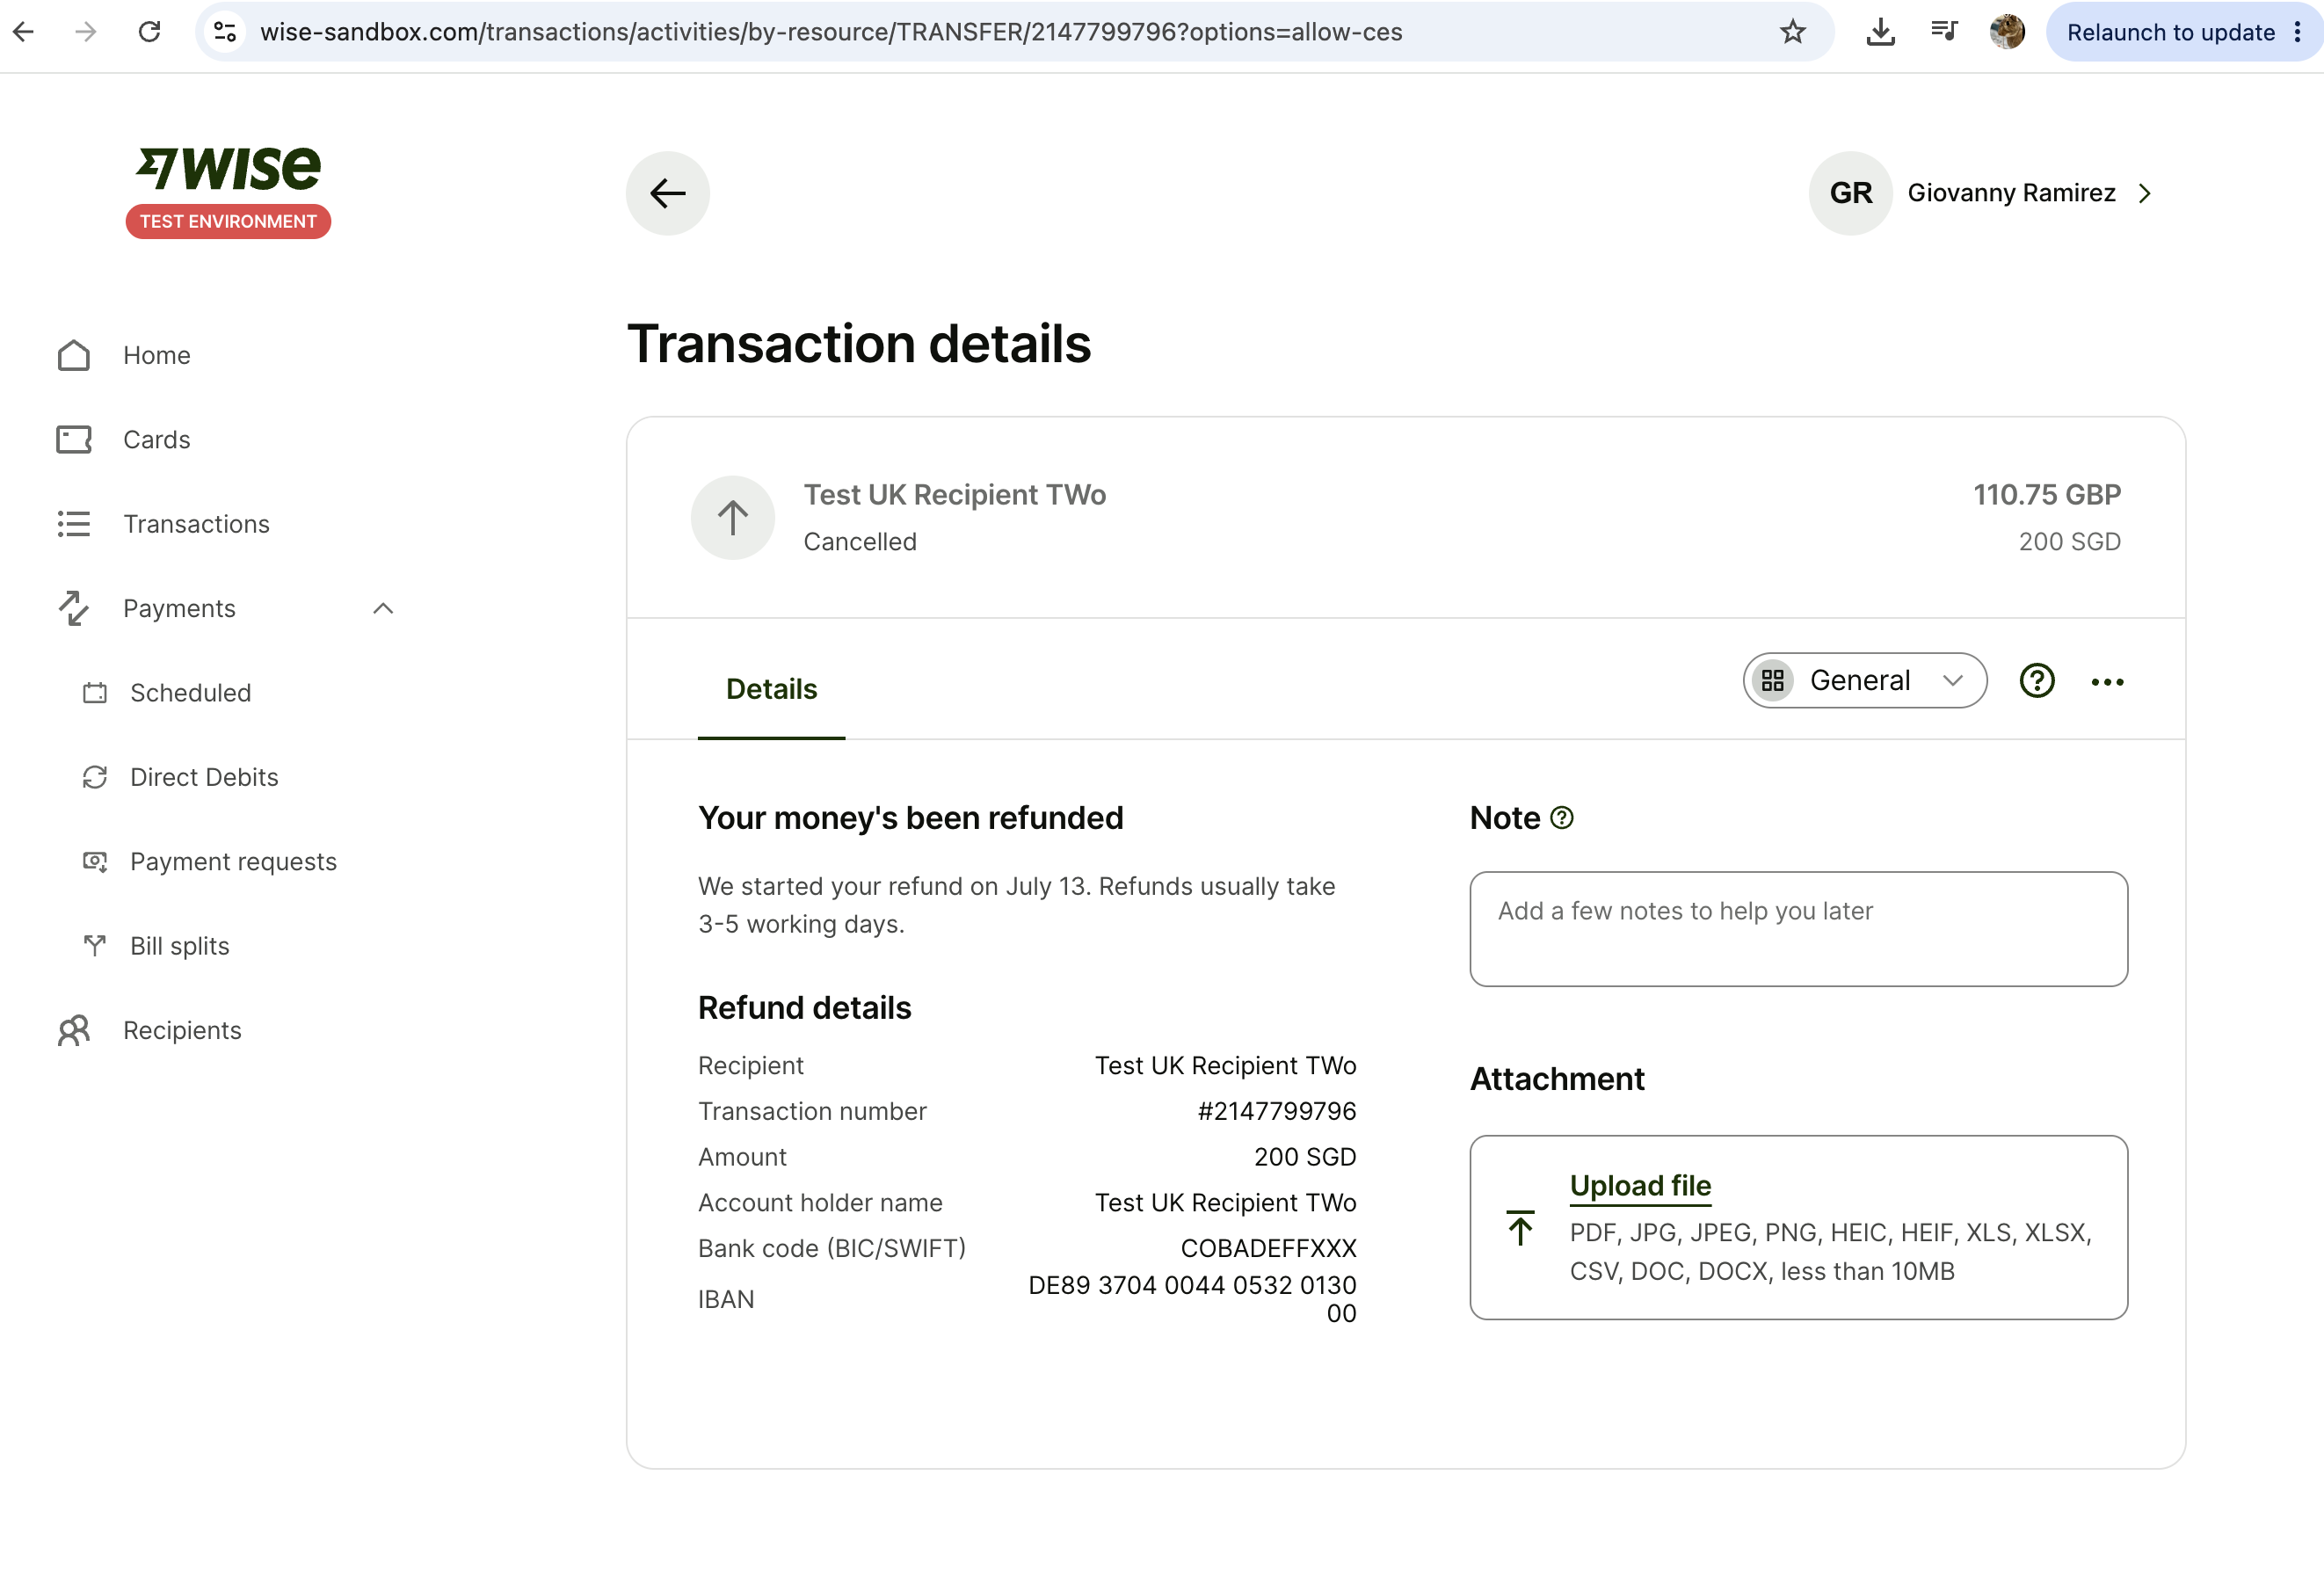Open browser downloads icon
This screenshot has width=2324, height=1577.
(1880, 32)
